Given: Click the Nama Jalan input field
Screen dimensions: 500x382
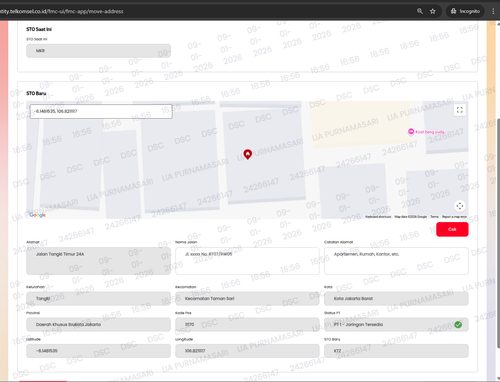Looking at the screenshot, I should click(247, 261).
